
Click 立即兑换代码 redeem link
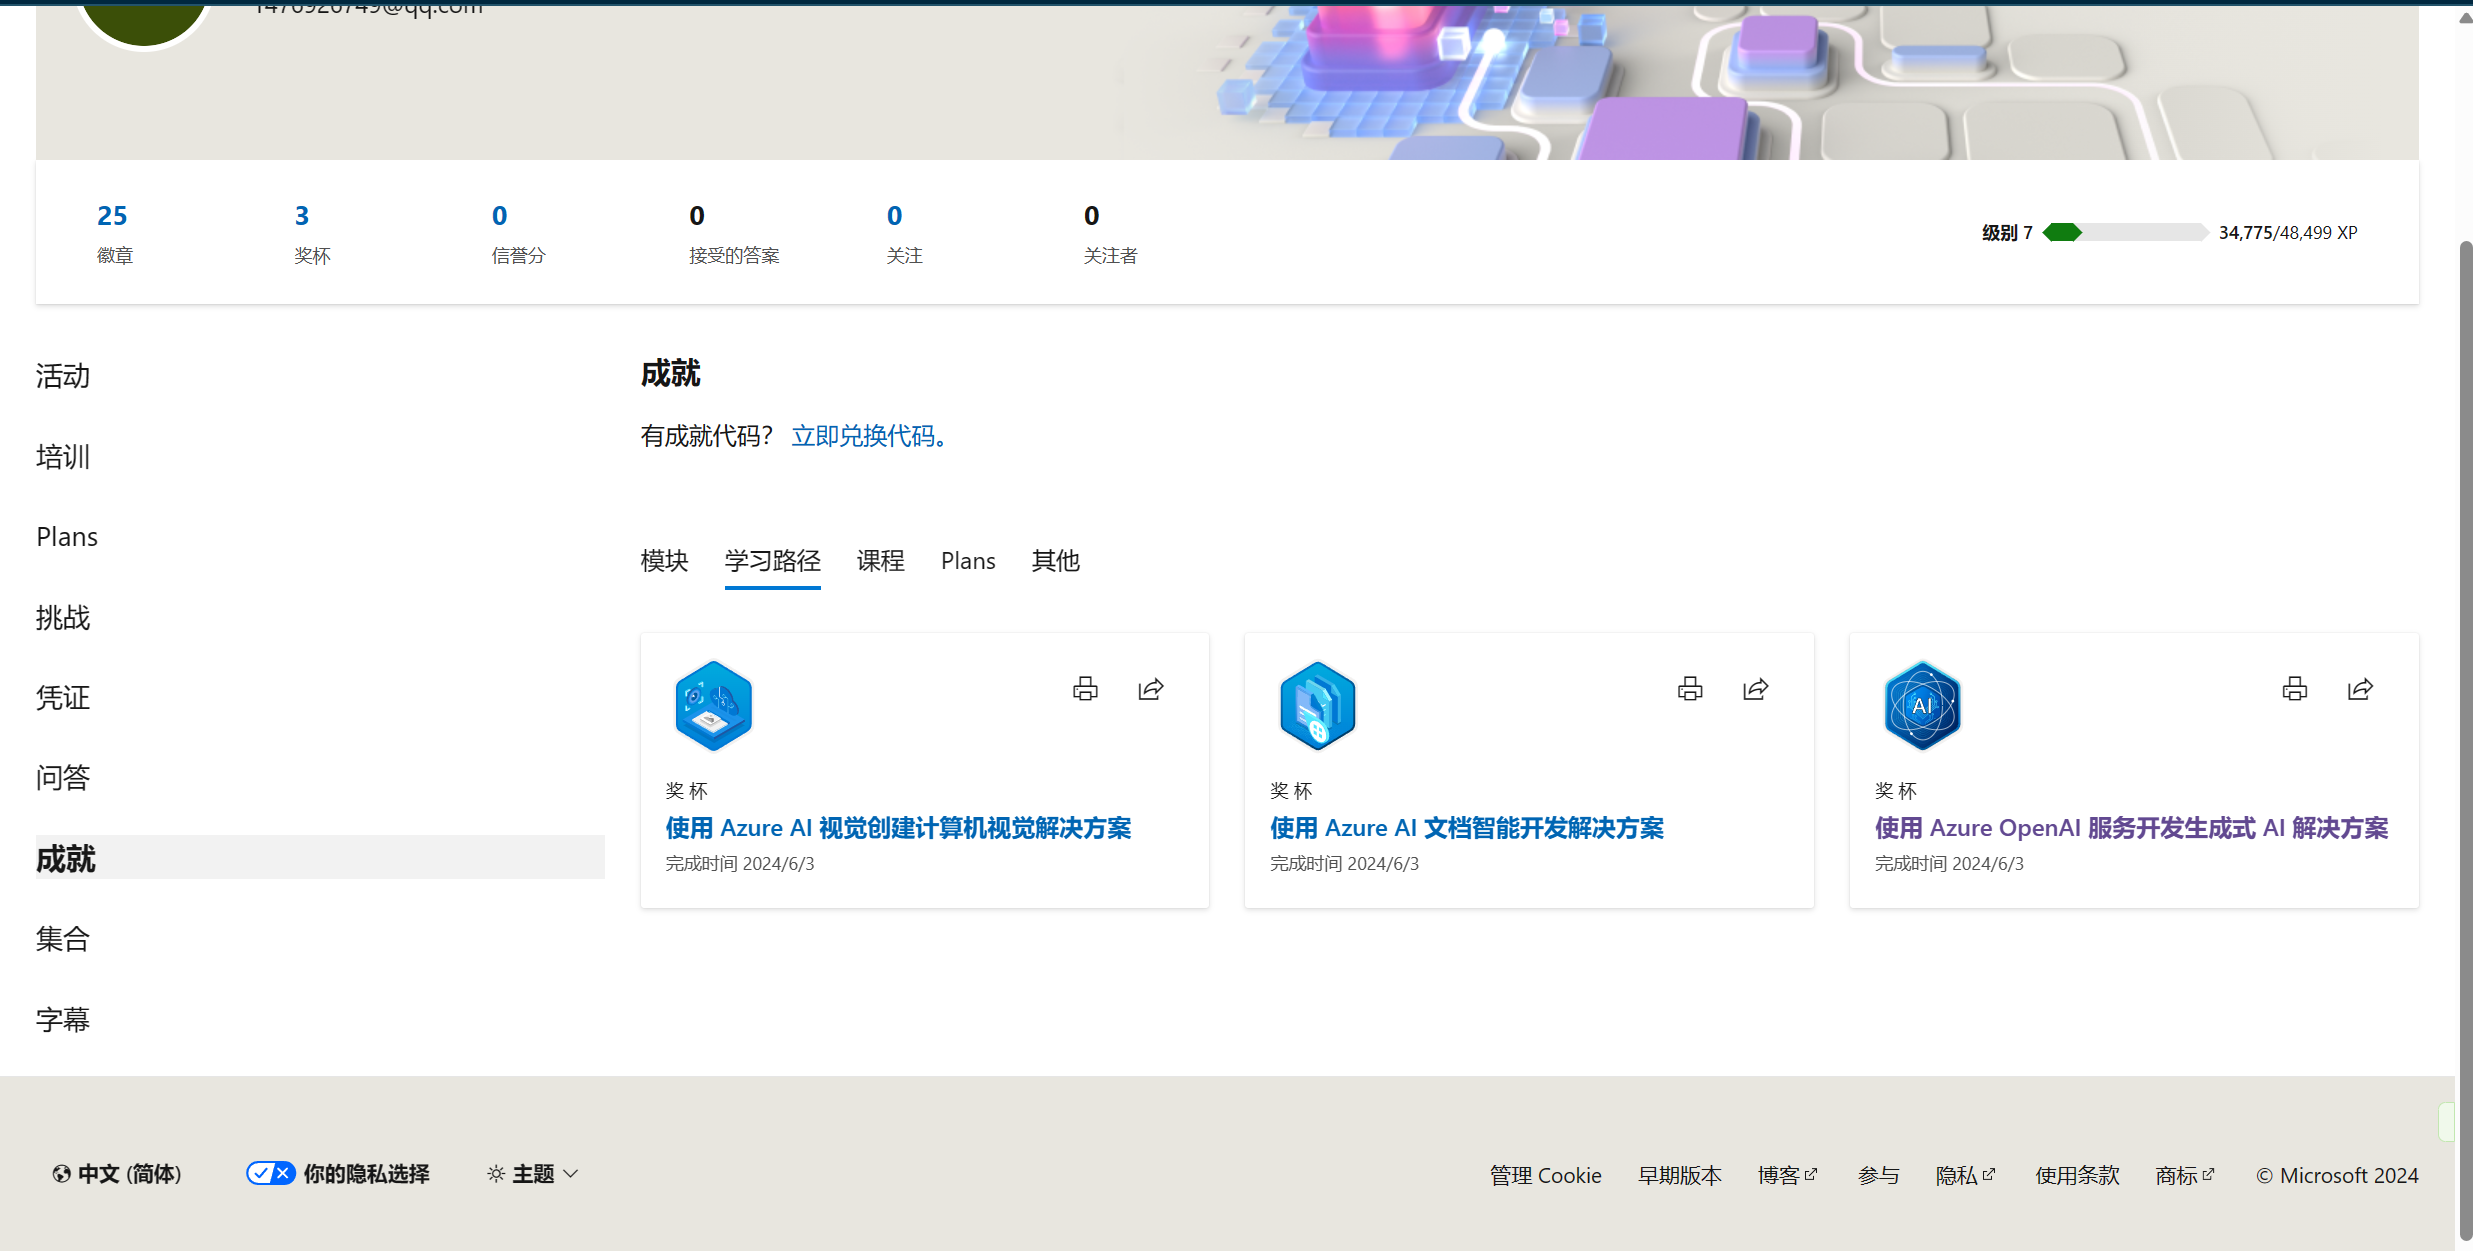click(868, 436)
